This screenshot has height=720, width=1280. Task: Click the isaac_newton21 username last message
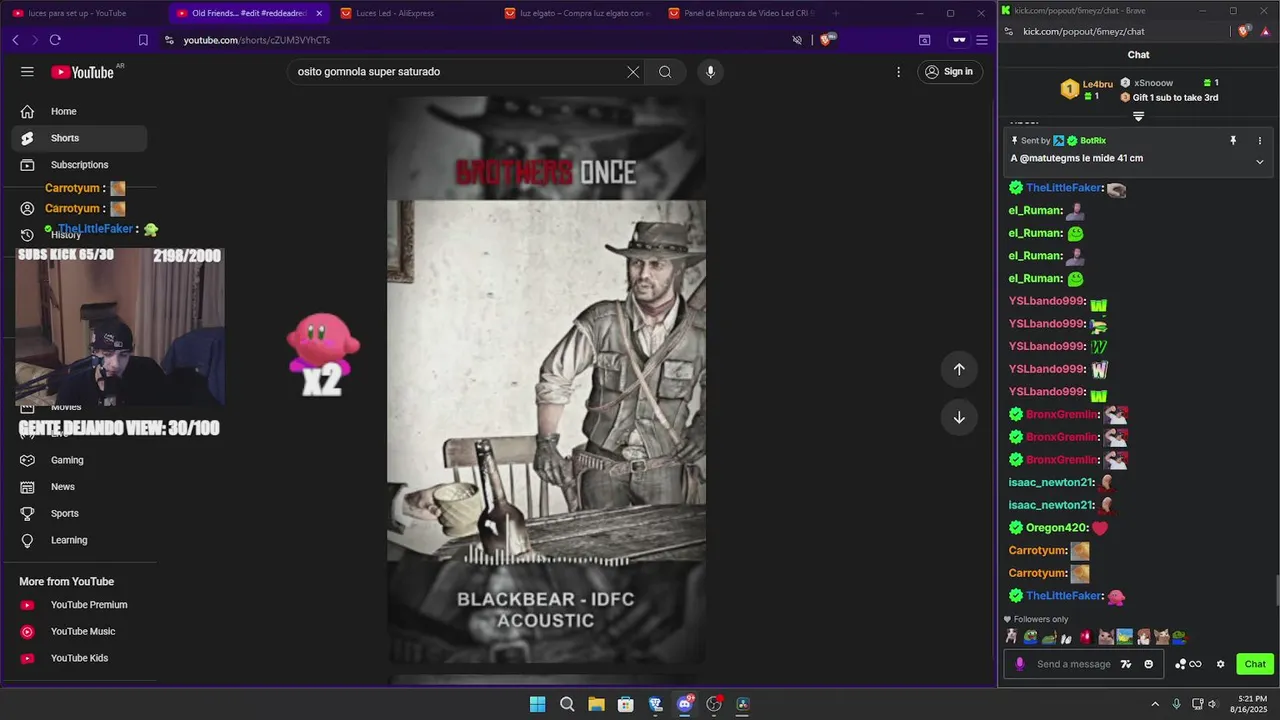1051,505
